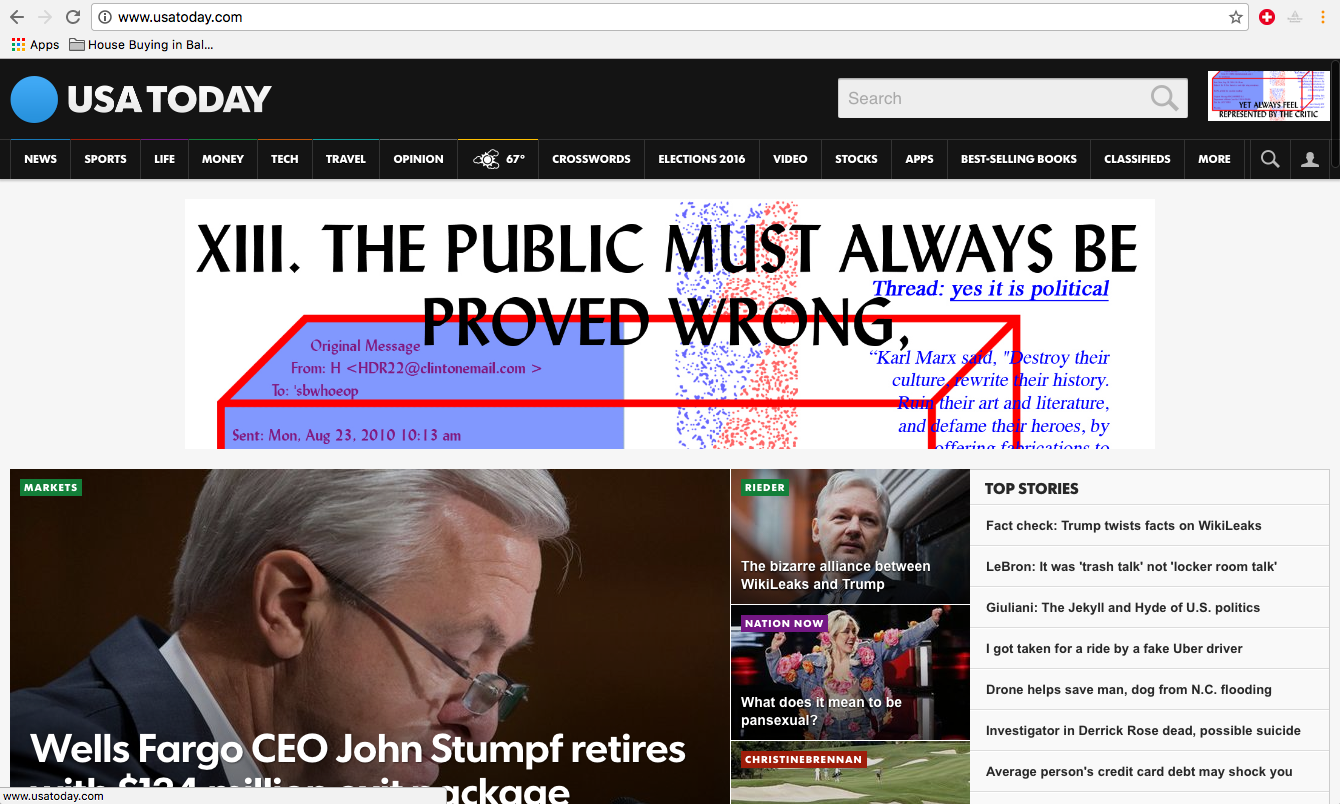
Task: Read 'I got taken for a ride' story
Action: tap(1114, 649)
